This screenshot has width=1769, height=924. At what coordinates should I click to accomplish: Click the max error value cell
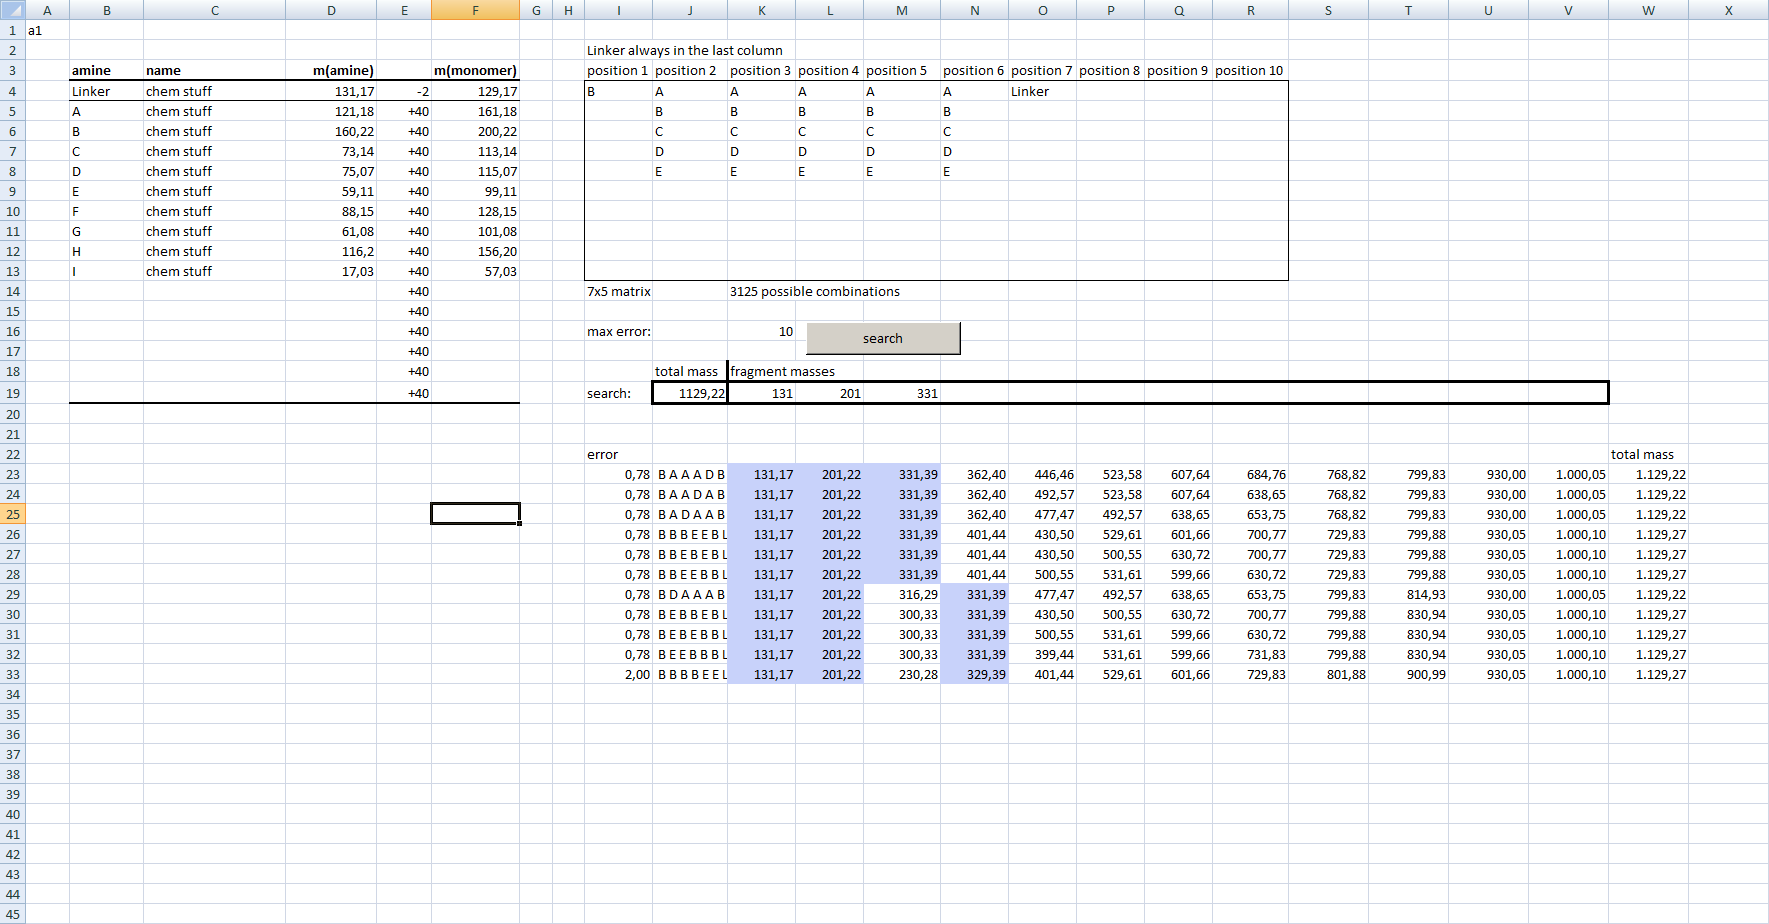point(762,332)
